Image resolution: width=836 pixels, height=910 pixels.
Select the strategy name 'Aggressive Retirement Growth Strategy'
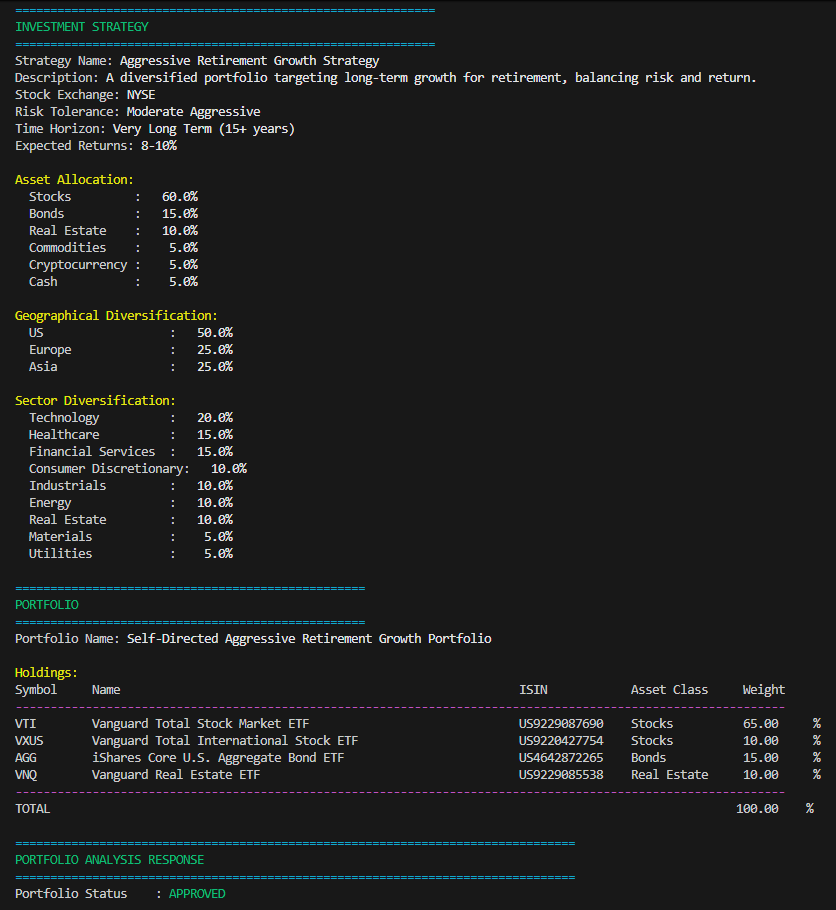coord(250,61)
